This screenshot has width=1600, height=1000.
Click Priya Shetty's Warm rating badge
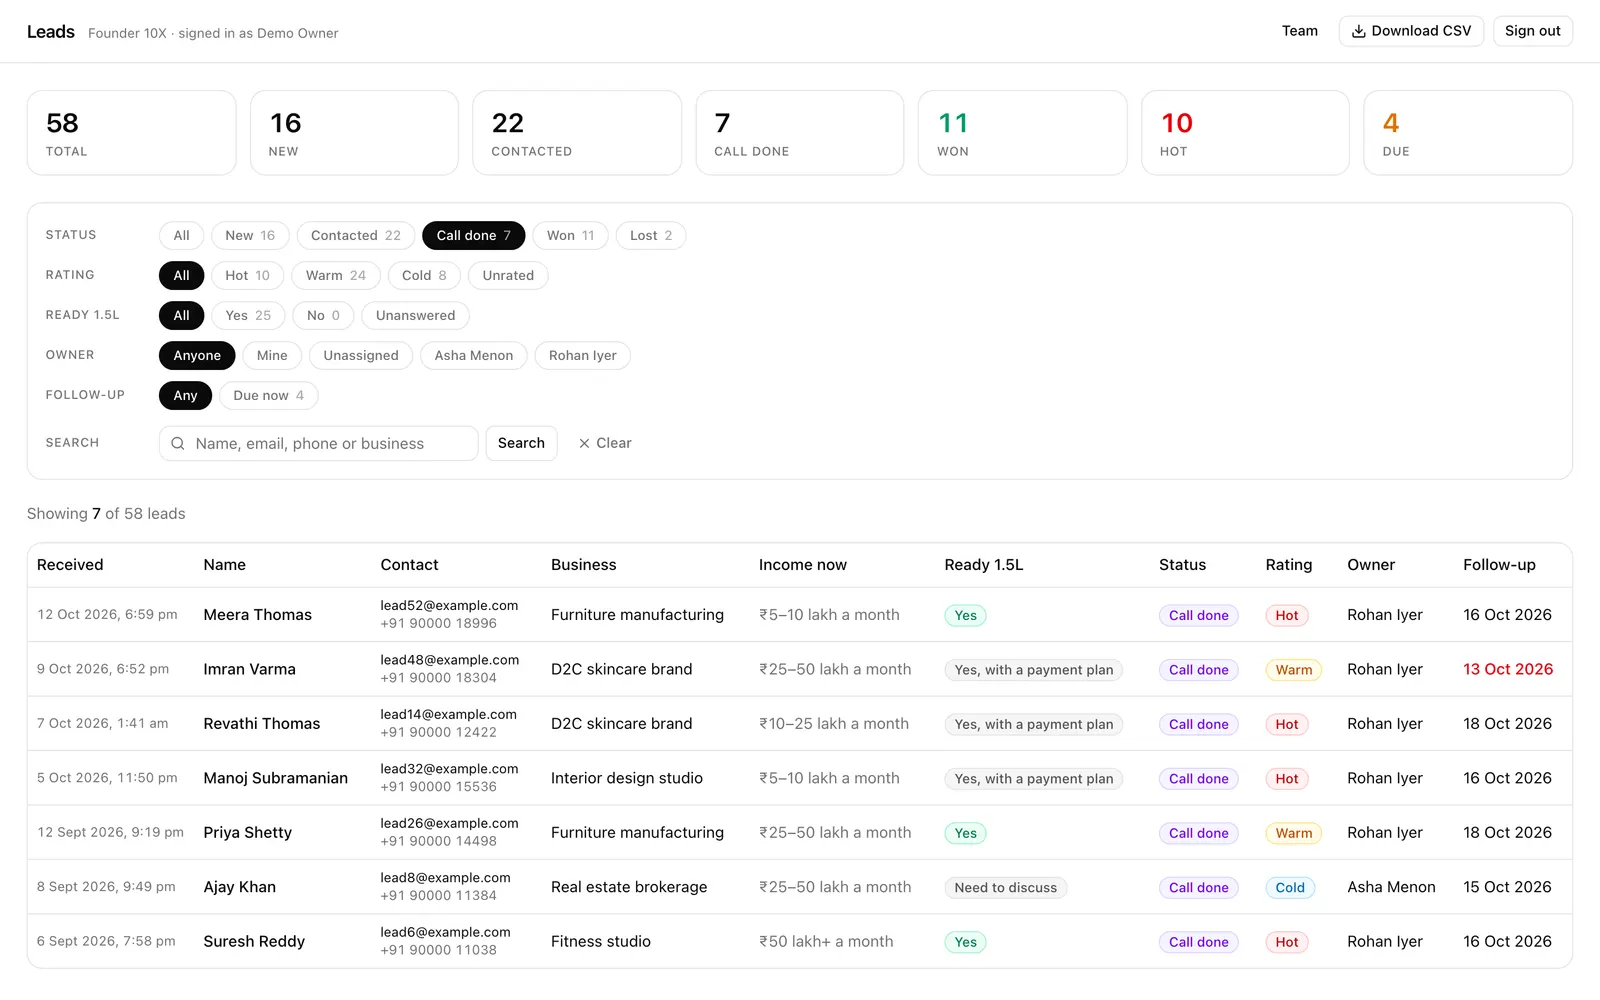click(1294, 833)
